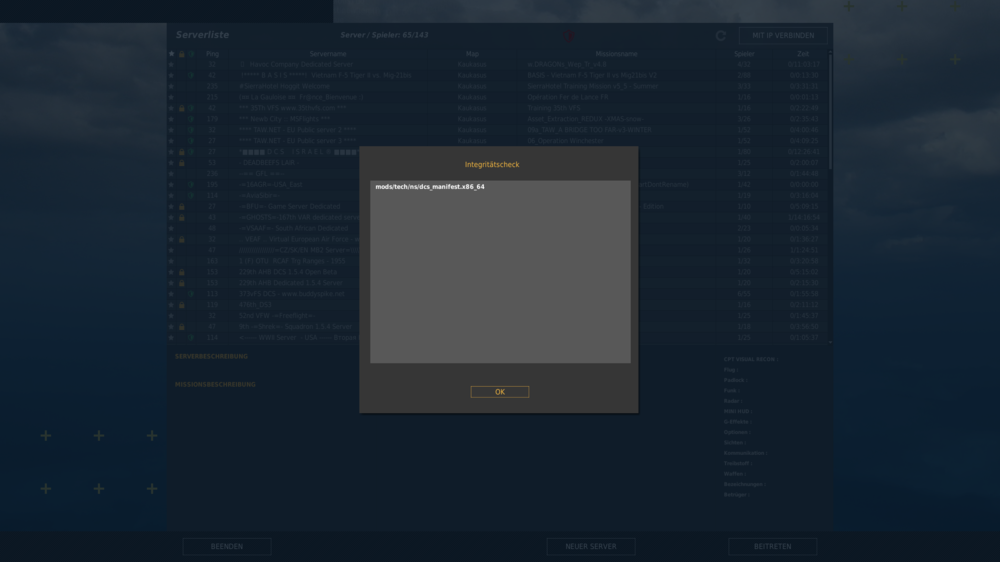Click the mods/tech/ns/dcs_manifest.x86_64 entry in the dialog
1000x562 pixels.
click(x=430, y=187)
